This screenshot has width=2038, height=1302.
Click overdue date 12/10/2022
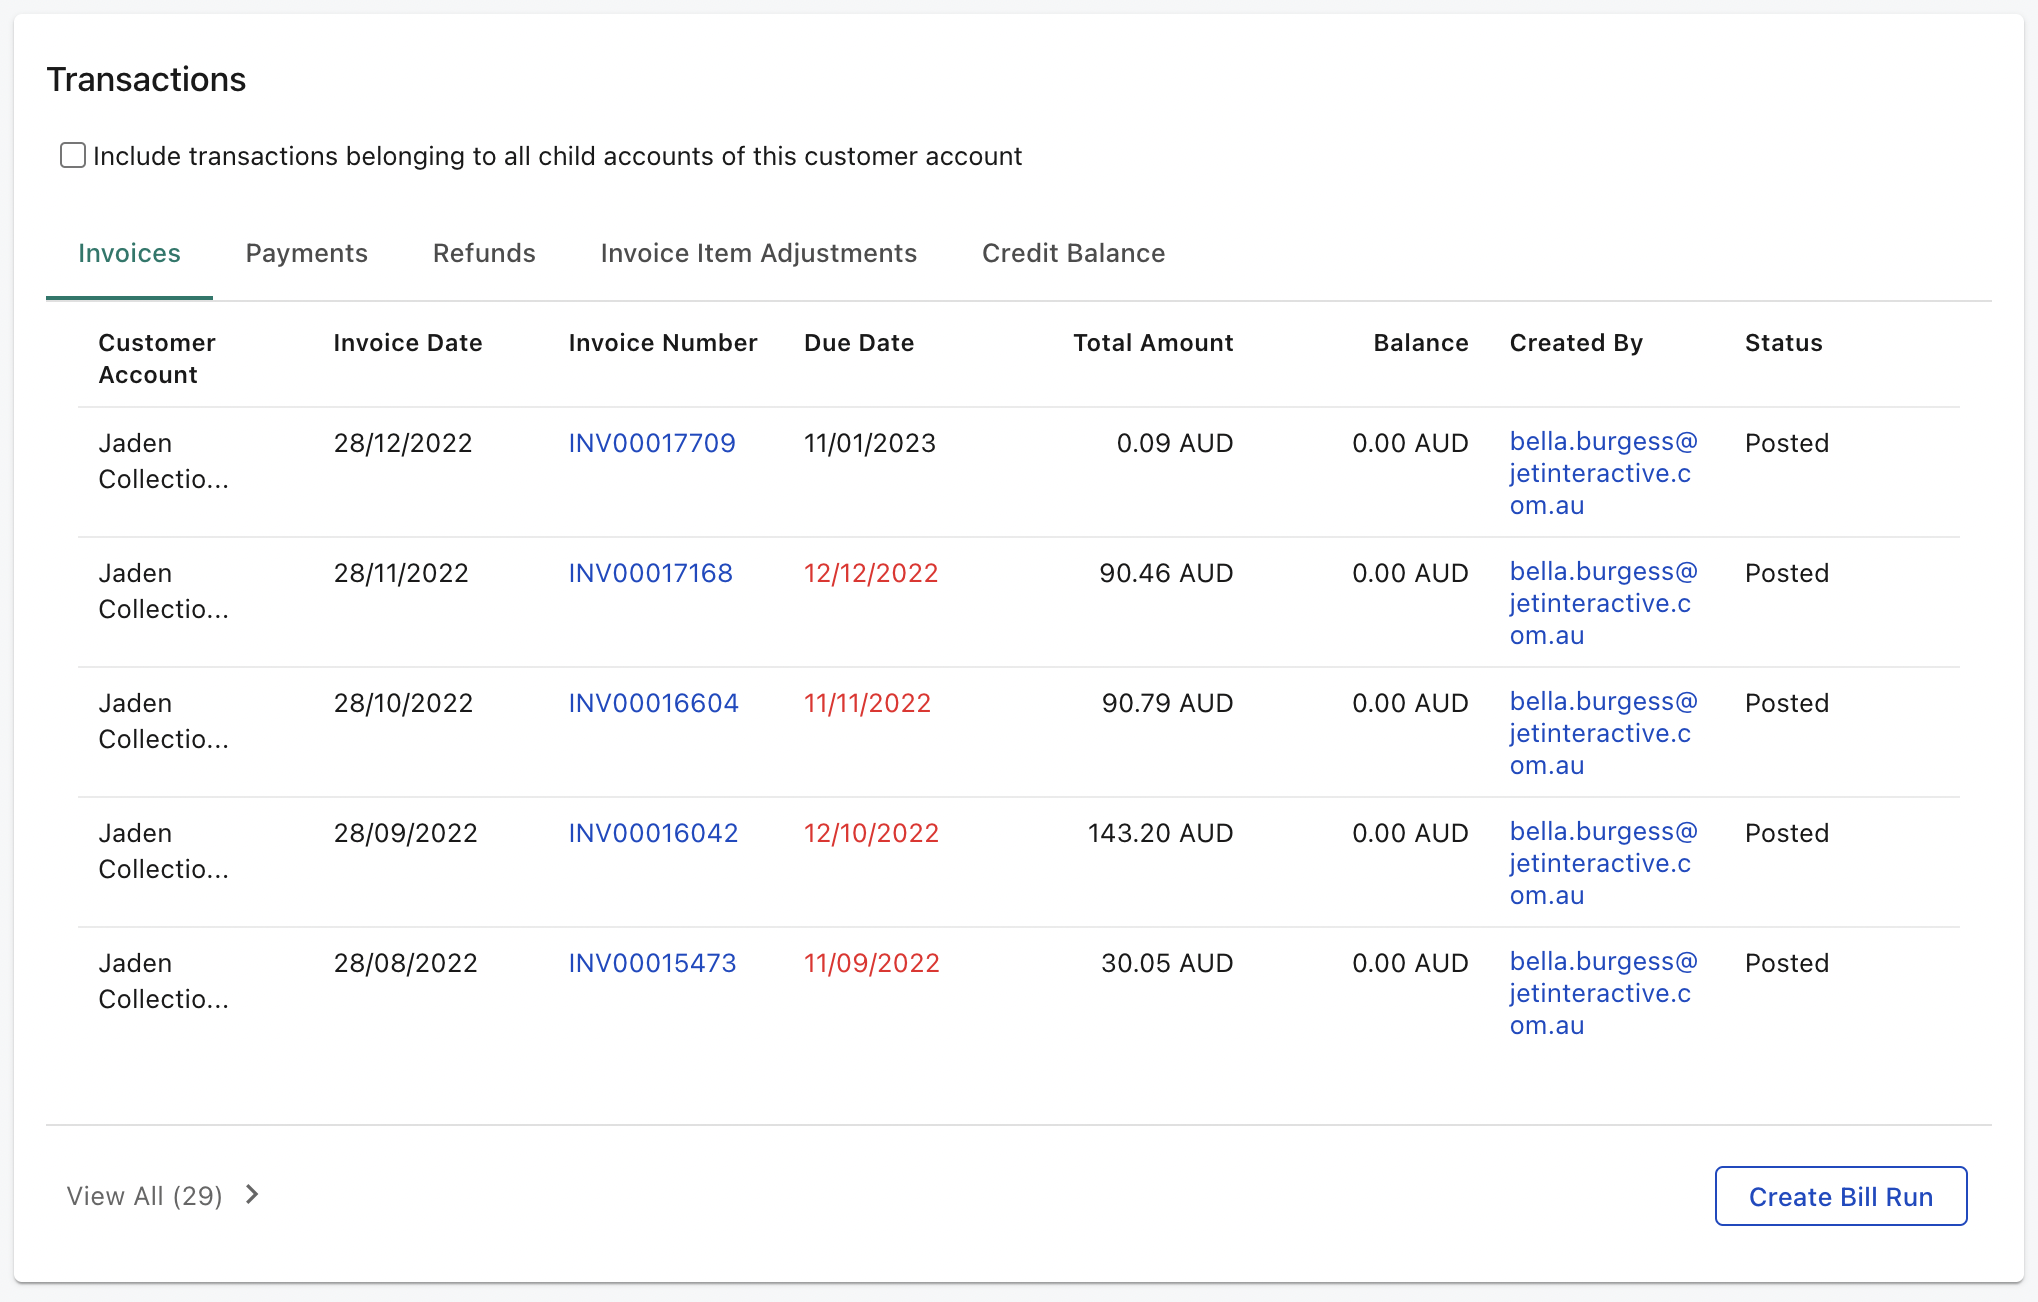pos(872,833)
